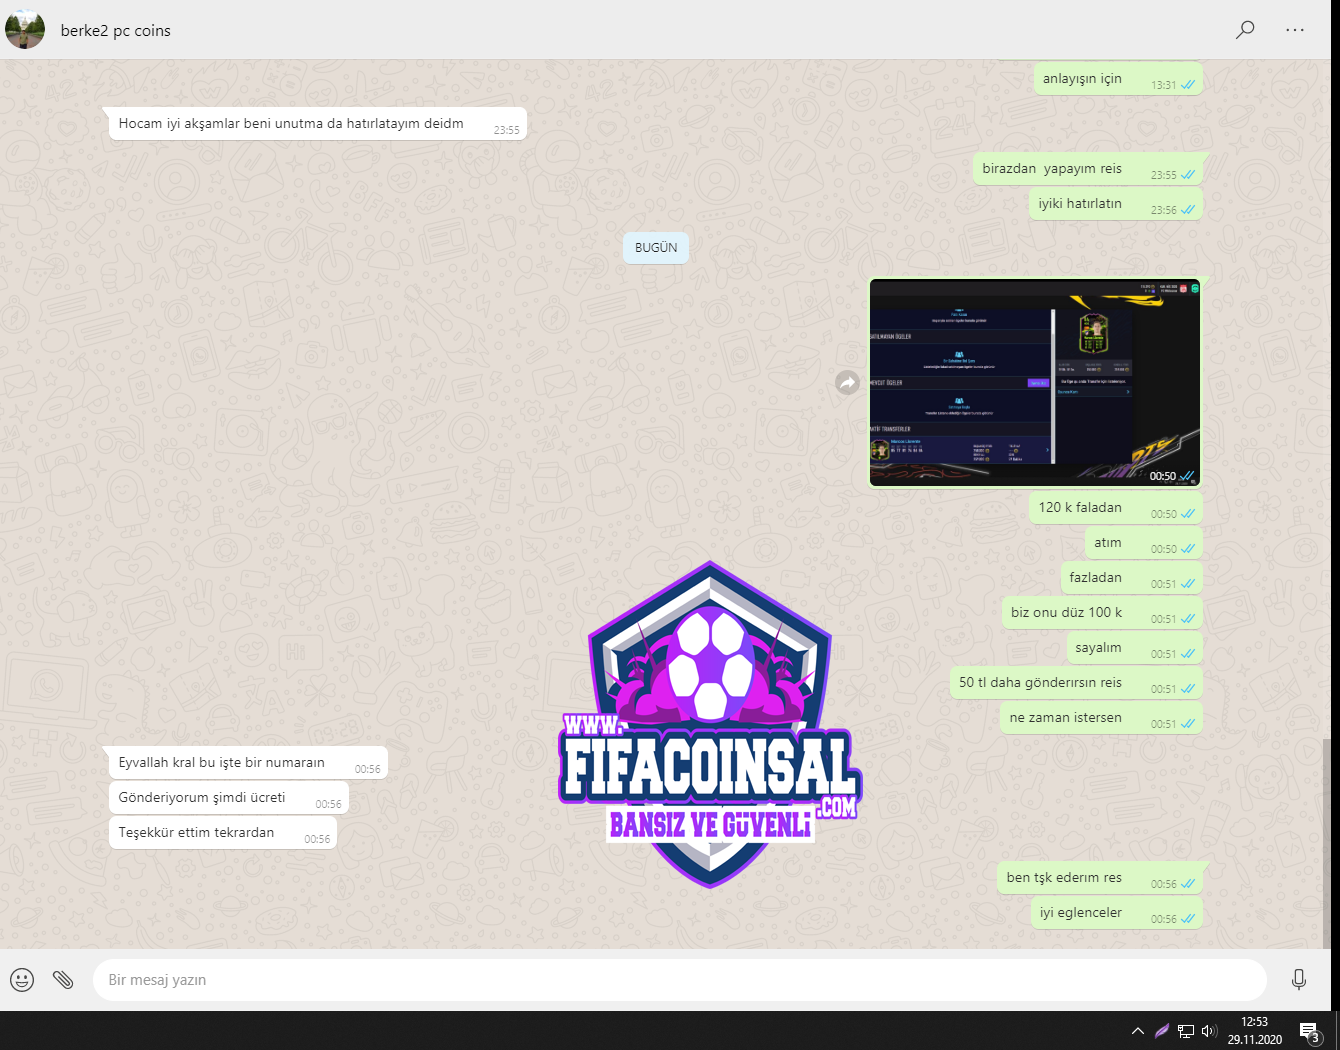Select message 'iyiki hatırlatın'

pyautogui.click(x=1115, y=204)
